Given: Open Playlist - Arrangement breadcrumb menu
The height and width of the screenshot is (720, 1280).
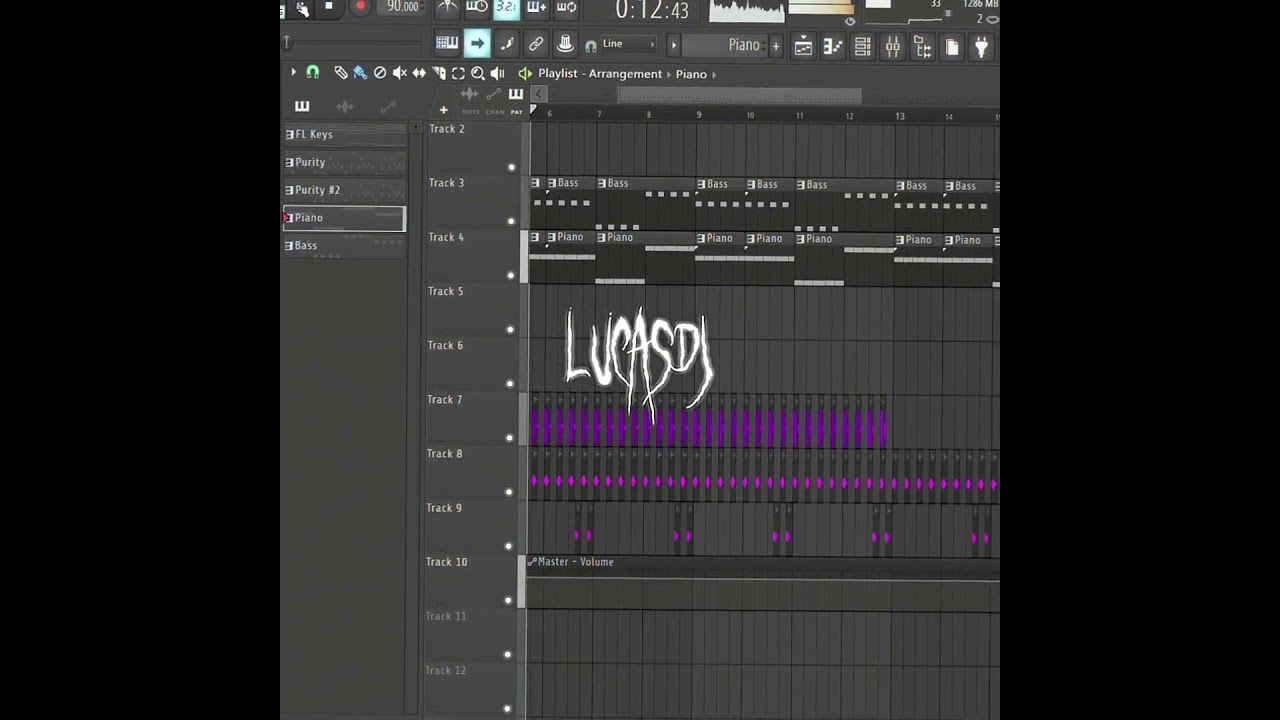Looking at the screenshot, I should pos(600,74).
